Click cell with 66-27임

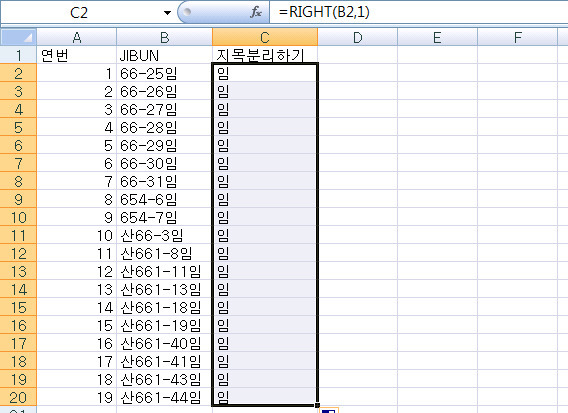(x=164, y=109)
